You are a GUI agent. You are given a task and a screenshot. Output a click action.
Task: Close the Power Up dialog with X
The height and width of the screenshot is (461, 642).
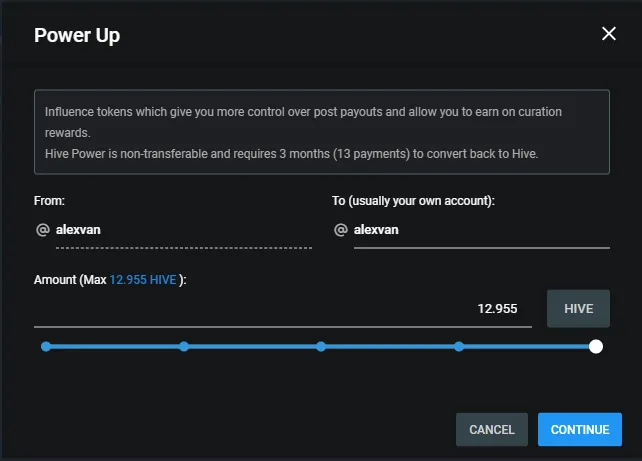coord(609,34)
